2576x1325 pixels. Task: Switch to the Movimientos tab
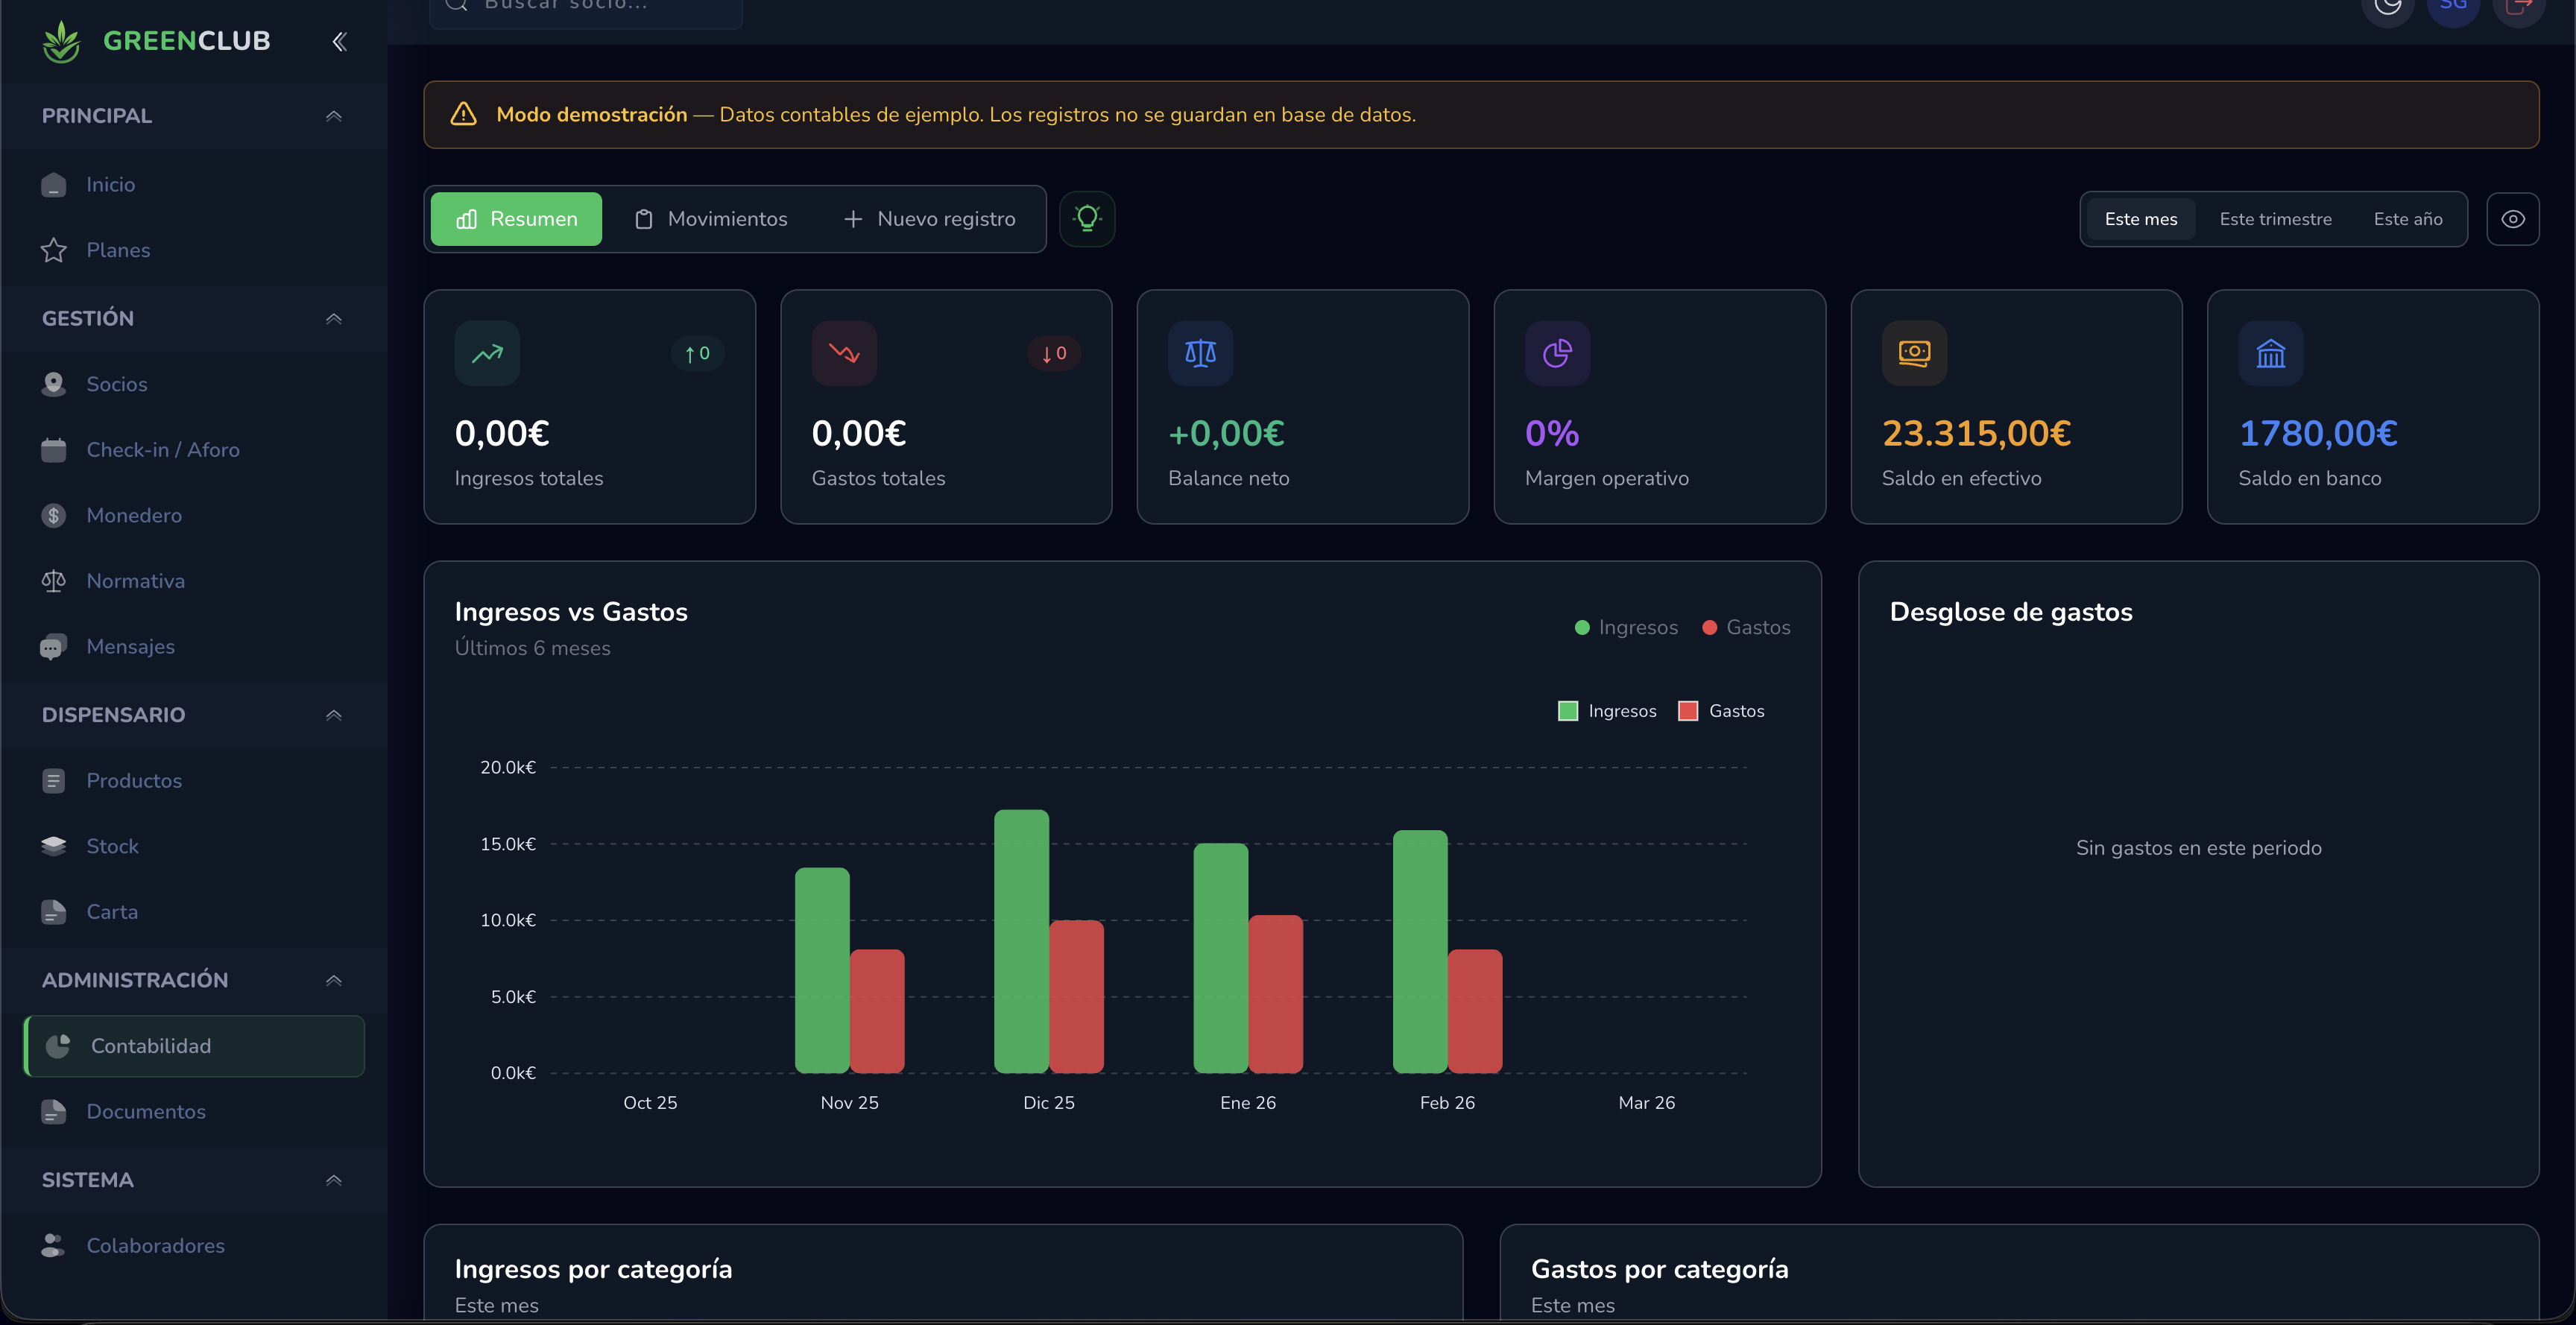[x=712, y=219]
